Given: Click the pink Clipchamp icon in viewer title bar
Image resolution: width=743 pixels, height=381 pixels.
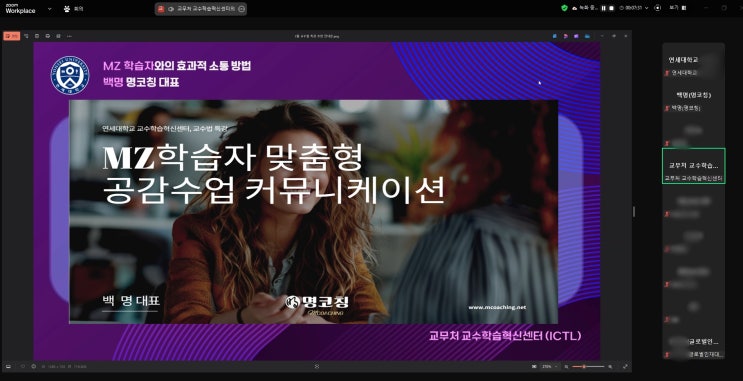Looking at the screenshot, I should pos(565,36).
